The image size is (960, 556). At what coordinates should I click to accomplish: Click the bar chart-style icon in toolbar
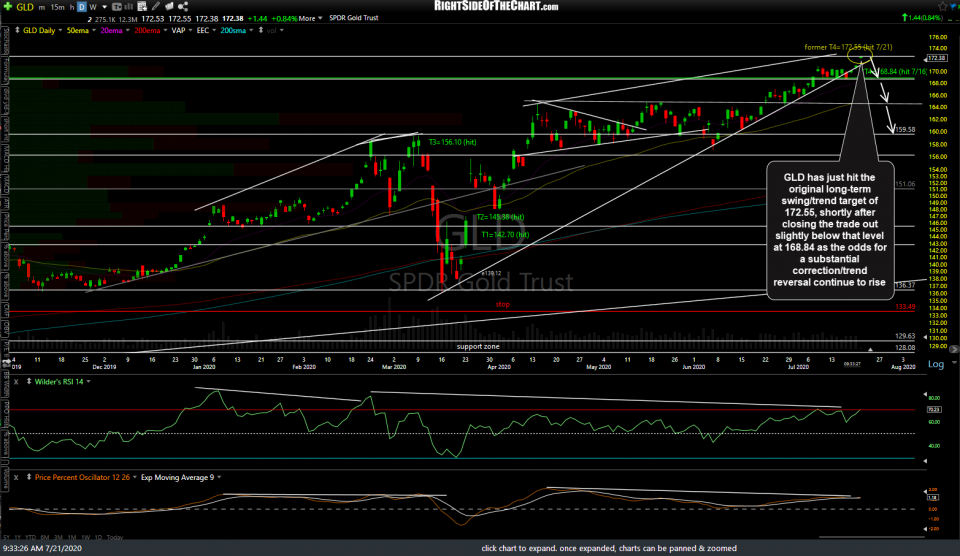[x=129, y=7]
